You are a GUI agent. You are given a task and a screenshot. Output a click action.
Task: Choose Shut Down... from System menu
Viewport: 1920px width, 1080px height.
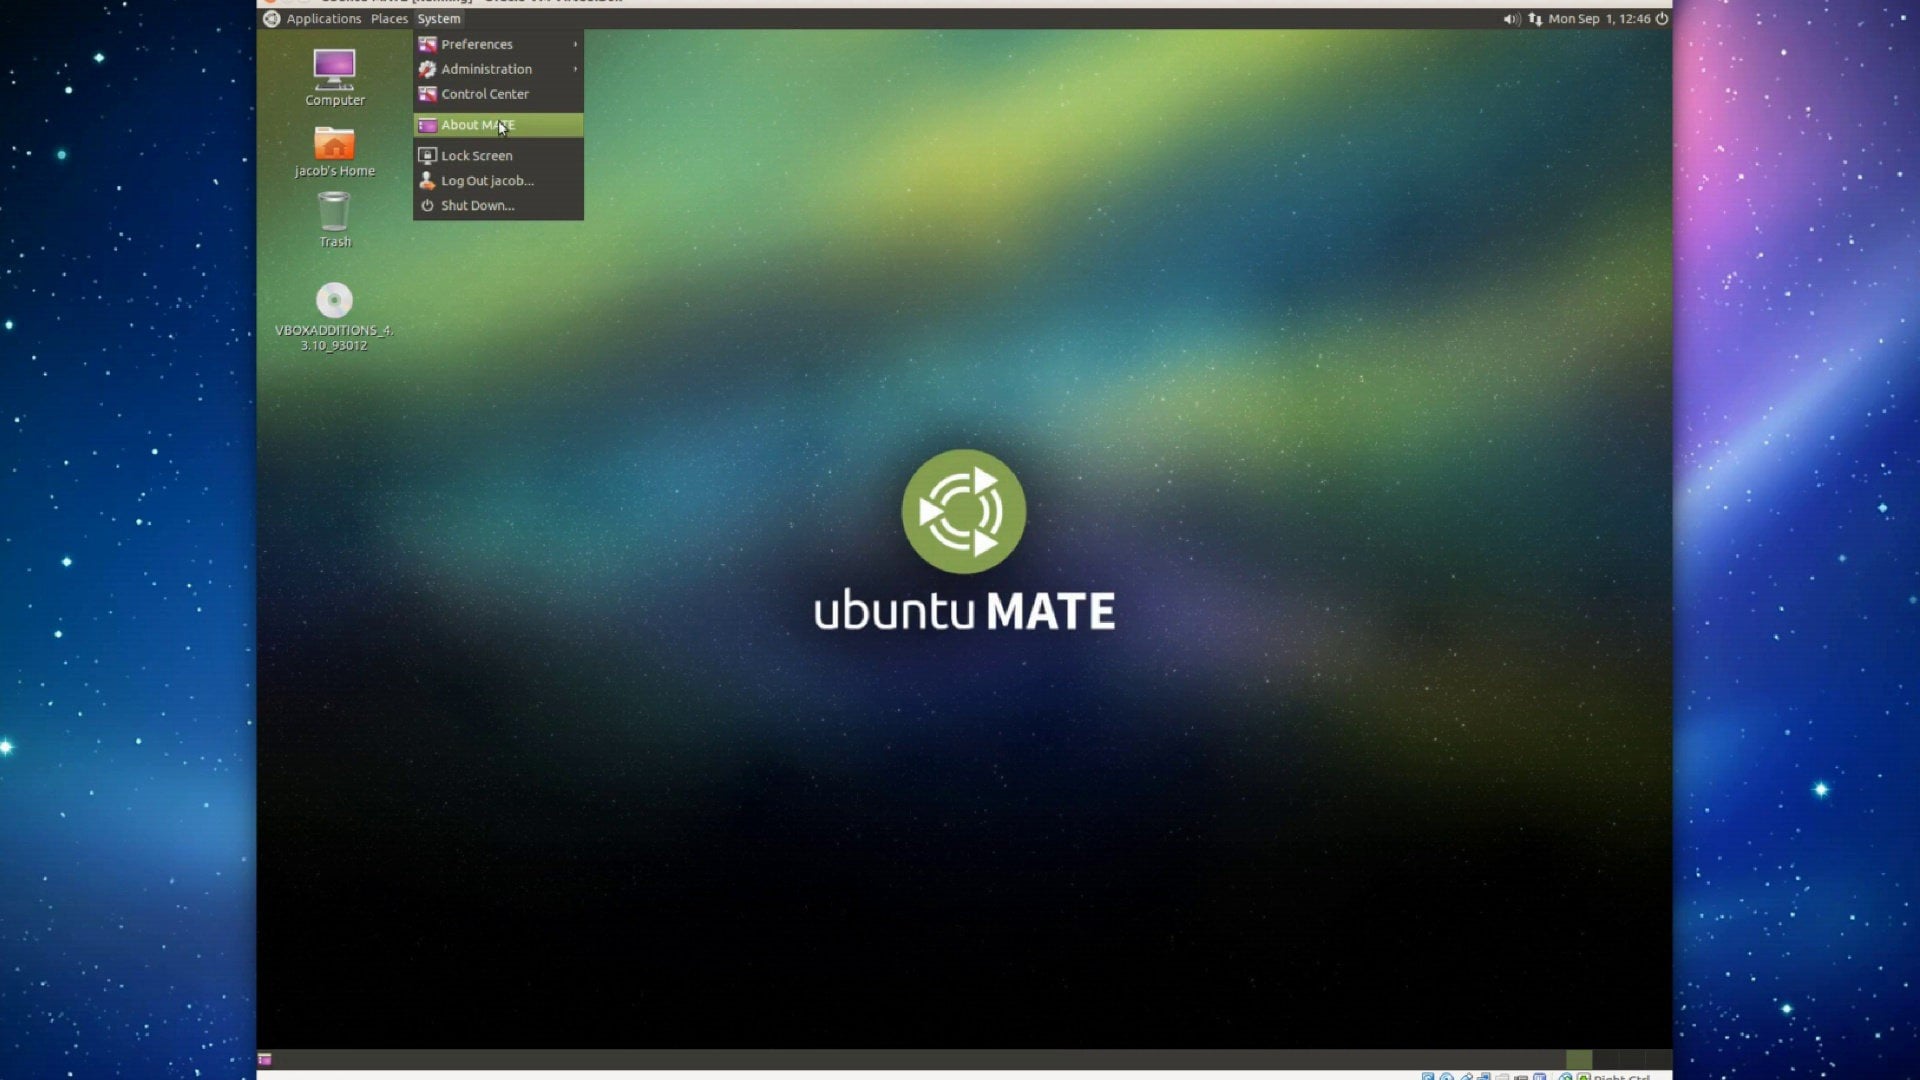click(498, 206)
